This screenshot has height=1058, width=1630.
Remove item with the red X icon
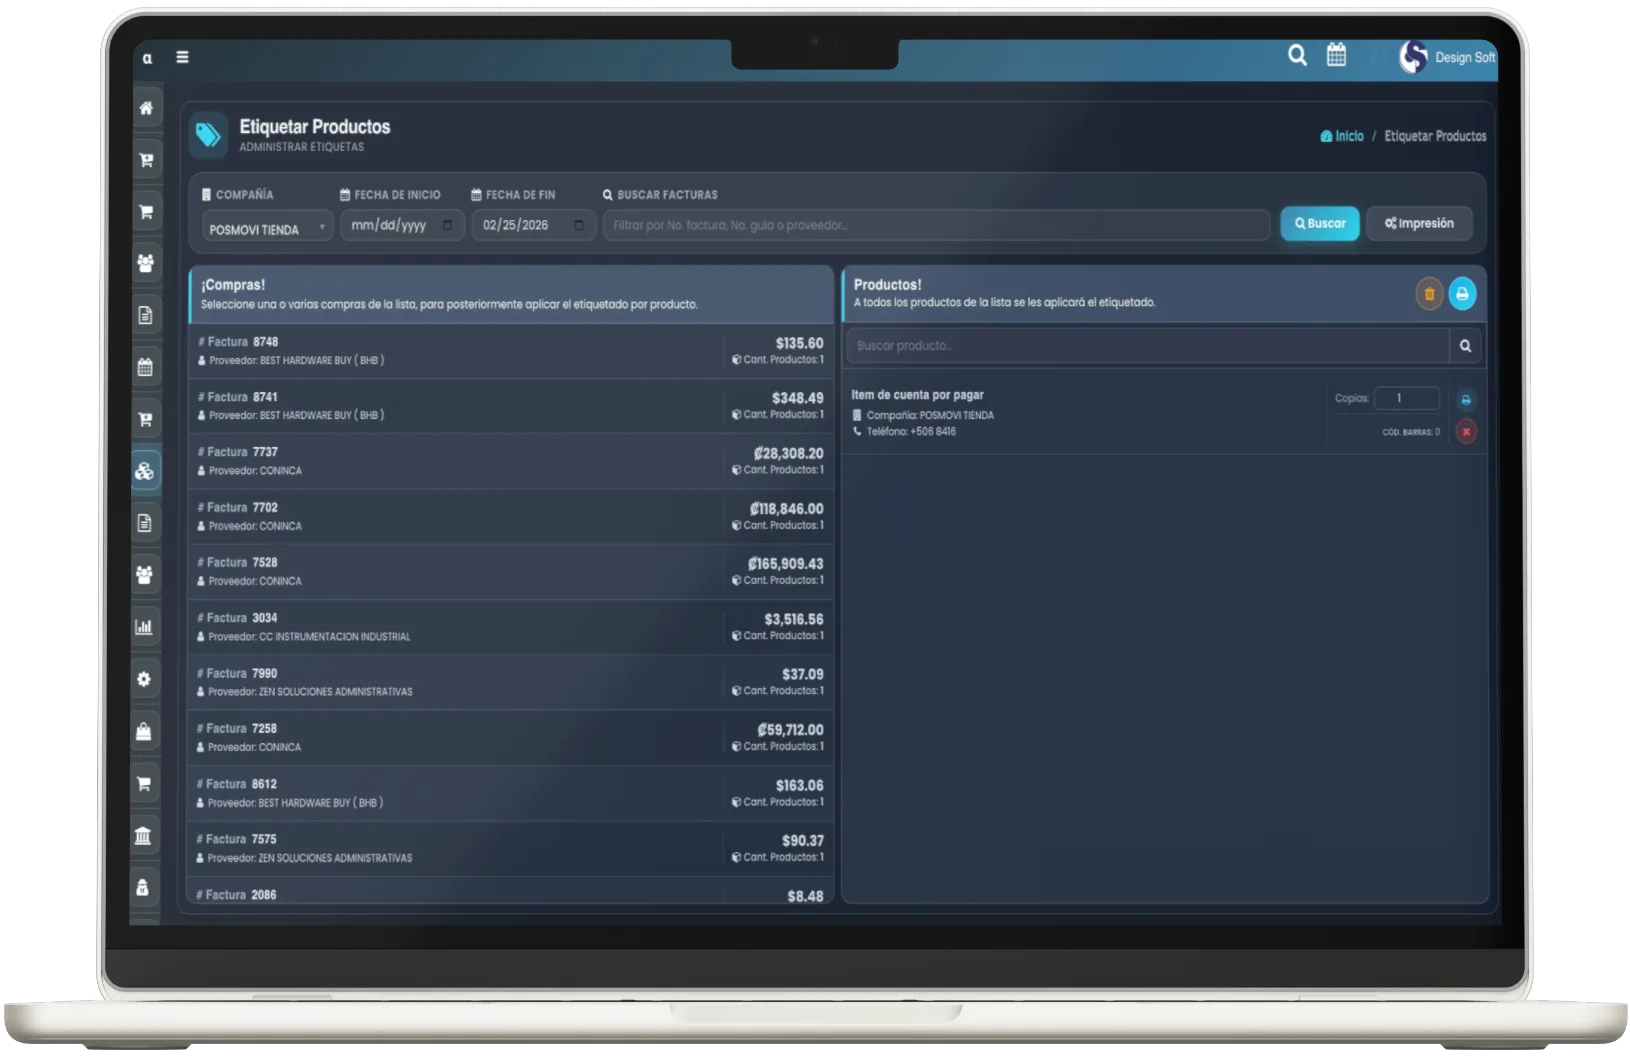click(x=1466, y=432)
